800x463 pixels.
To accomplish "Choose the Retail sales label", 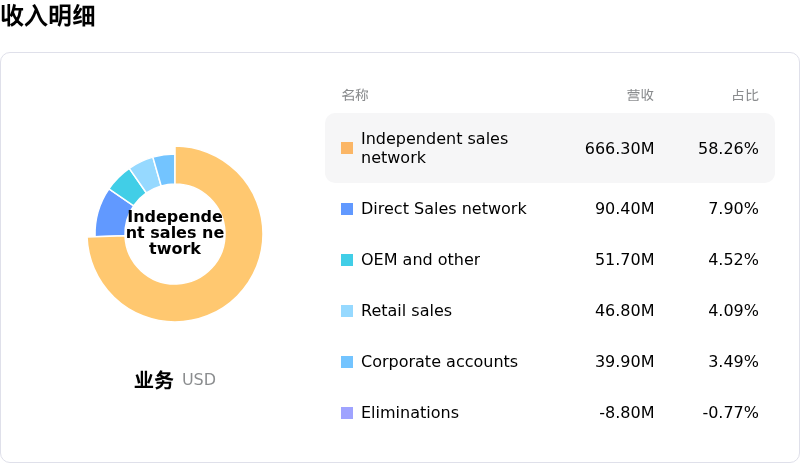I will pyautogui.click(x=406, y=311).
